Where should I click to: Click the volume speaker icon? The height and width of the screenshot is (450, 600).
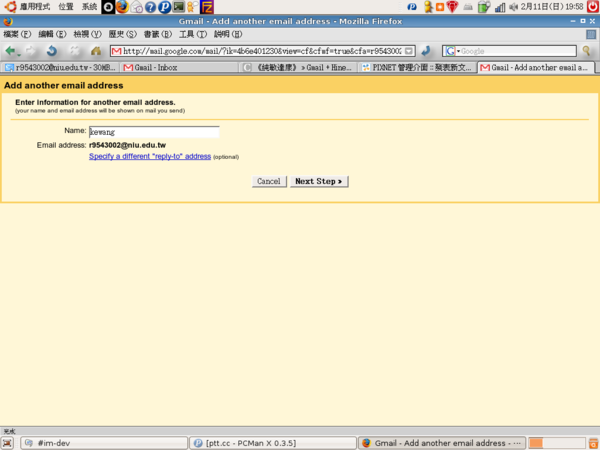[x=514, y=7]
